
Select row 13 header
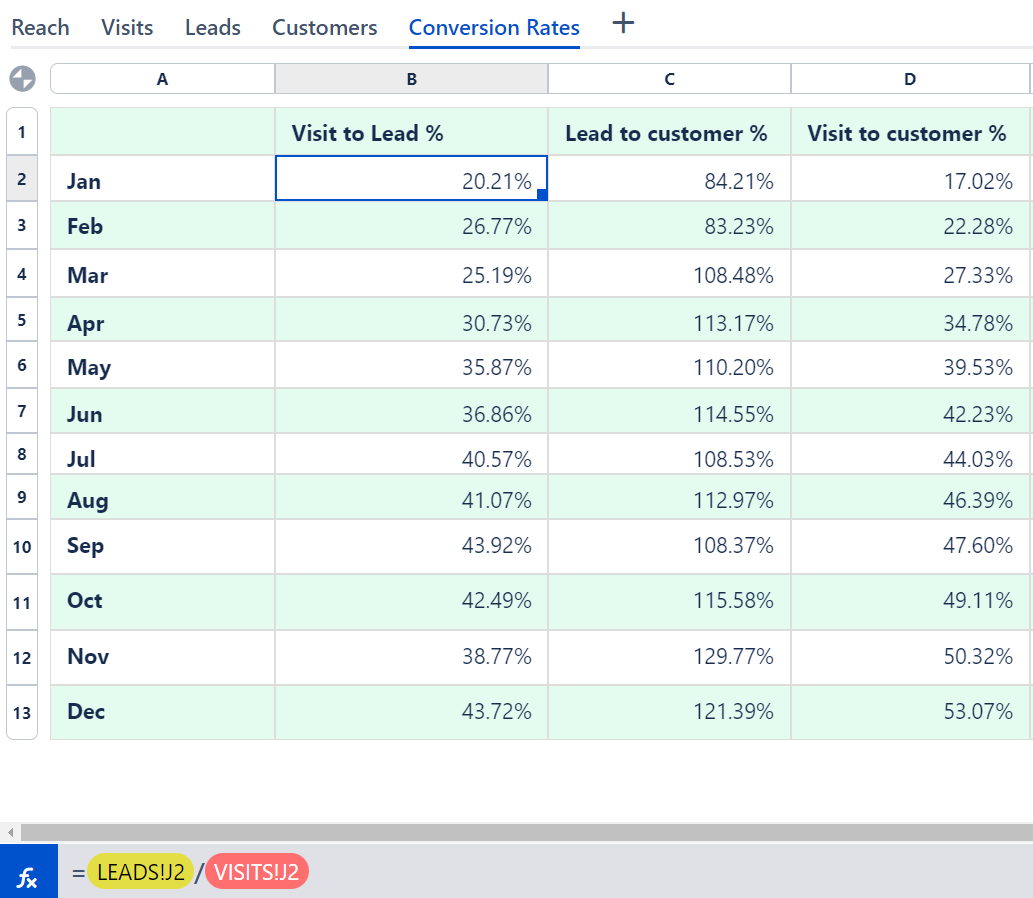(21, 712)
